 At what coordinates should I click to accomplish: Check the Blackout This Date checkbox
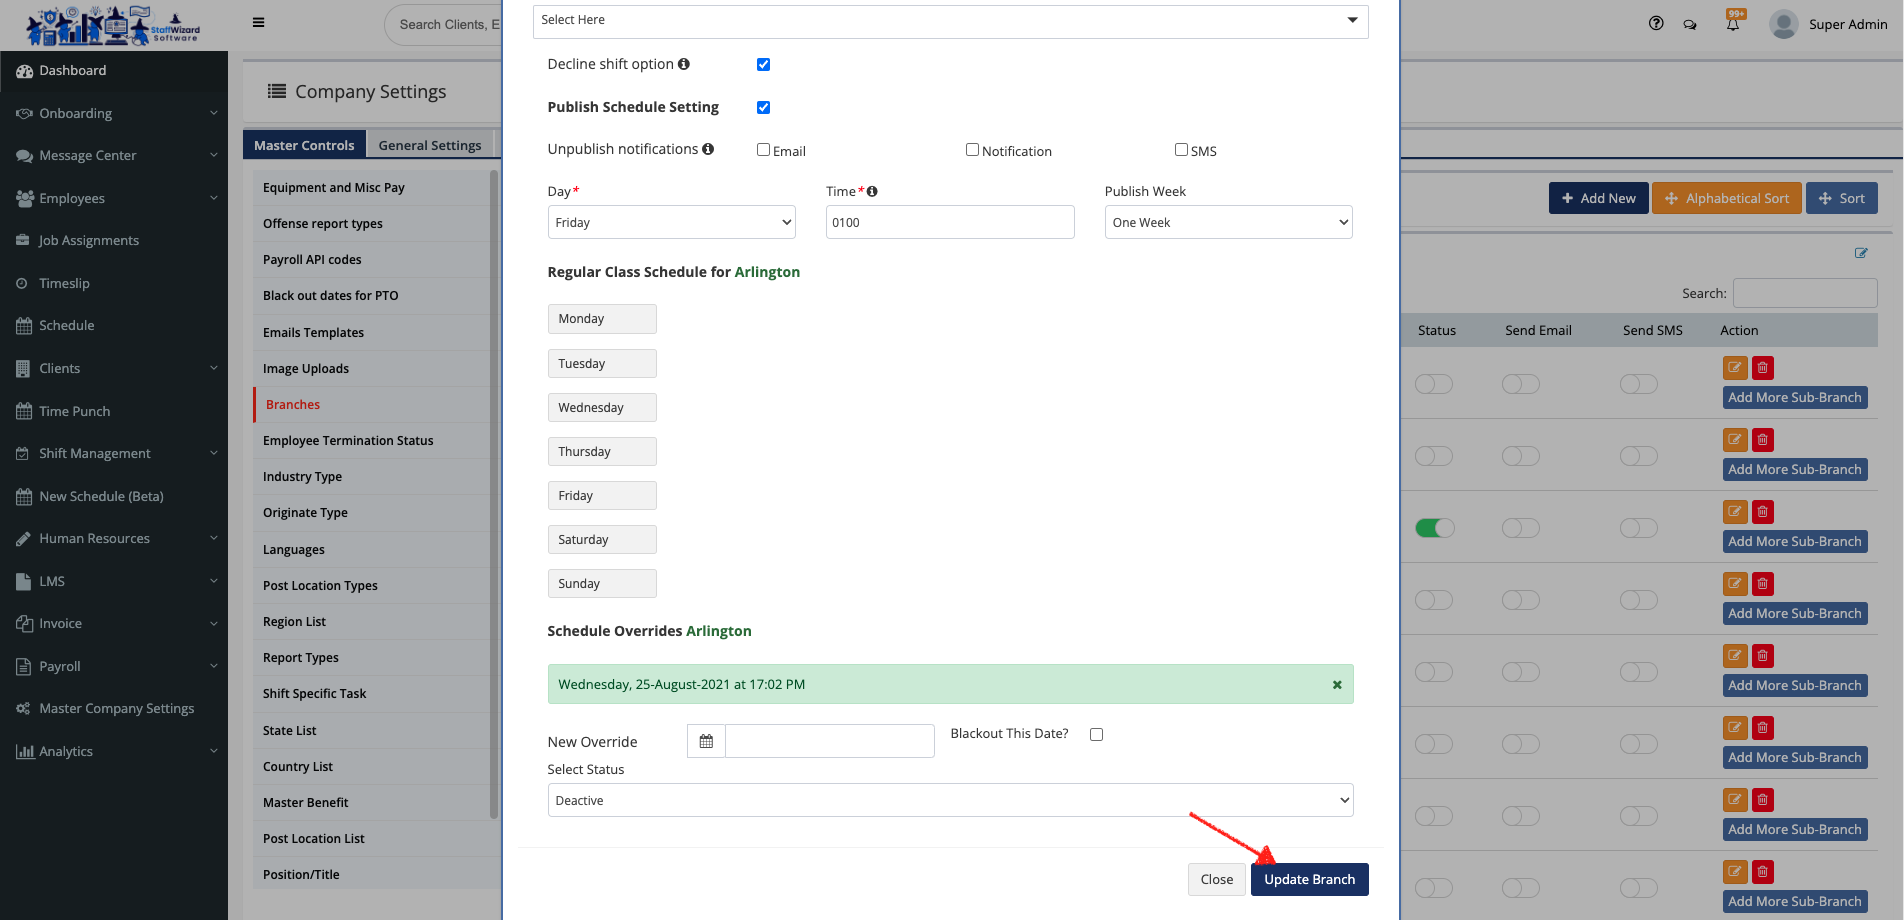pyautogui.click(x=1096, y=734)
